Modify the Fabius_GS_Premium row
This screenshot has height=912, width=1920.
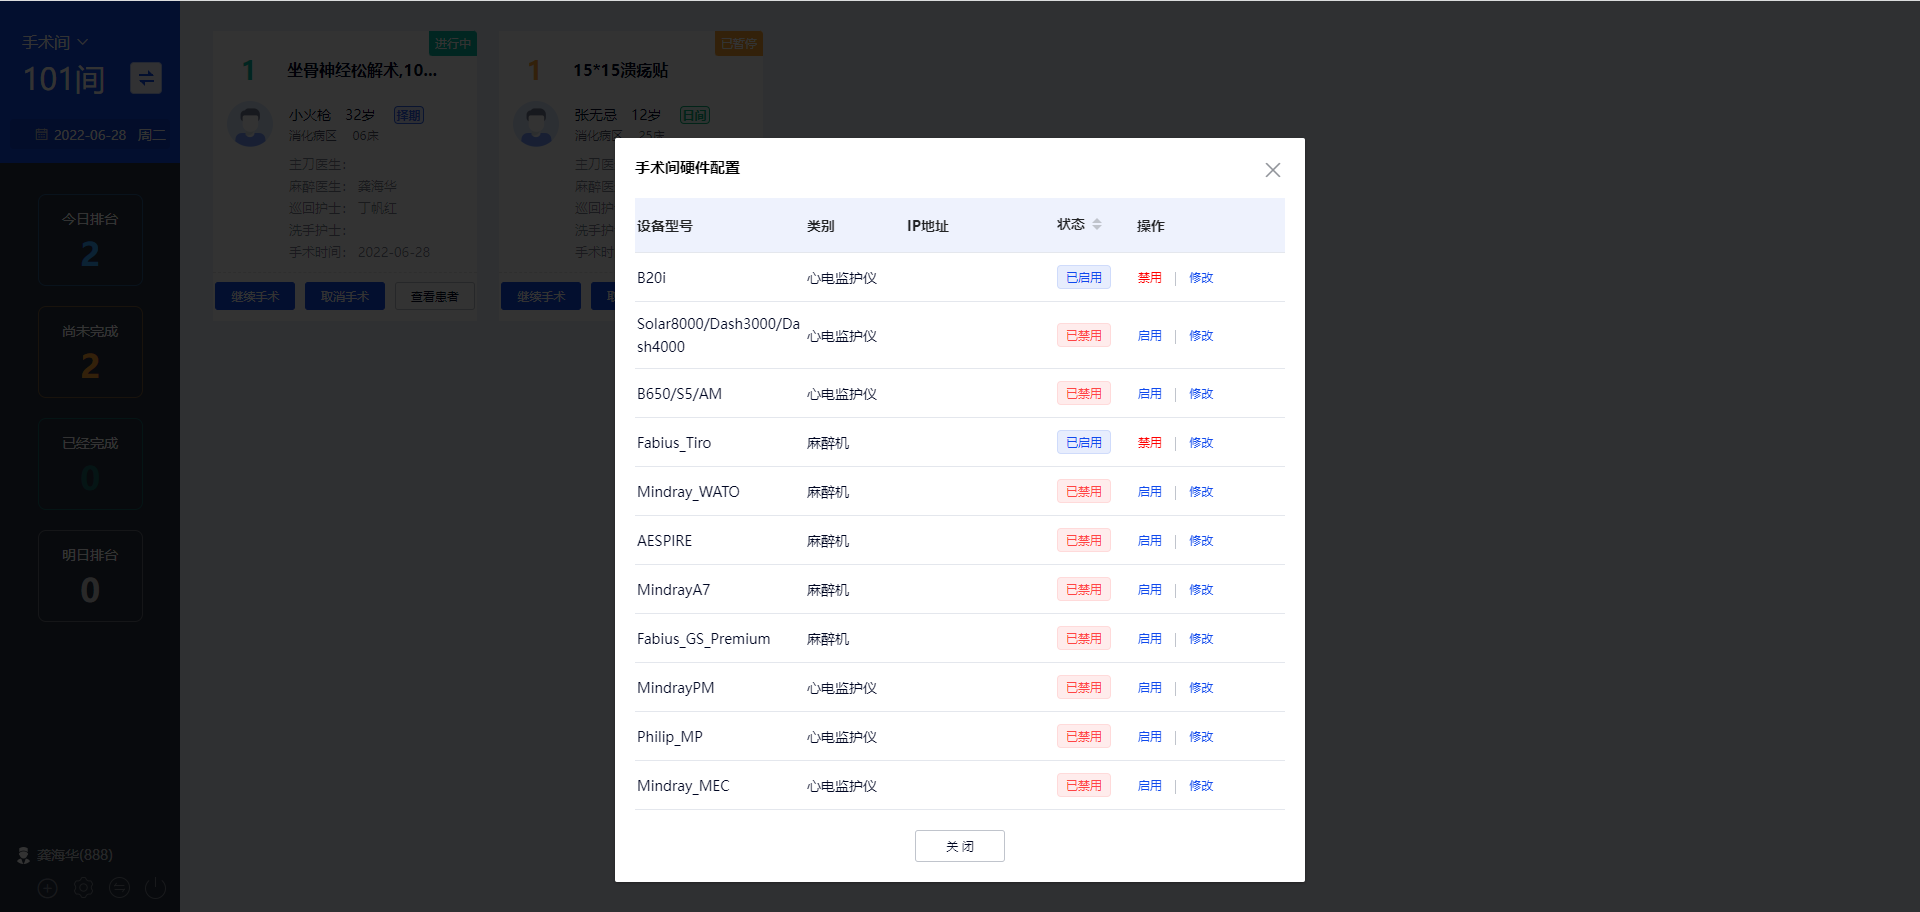(1200, 639)
